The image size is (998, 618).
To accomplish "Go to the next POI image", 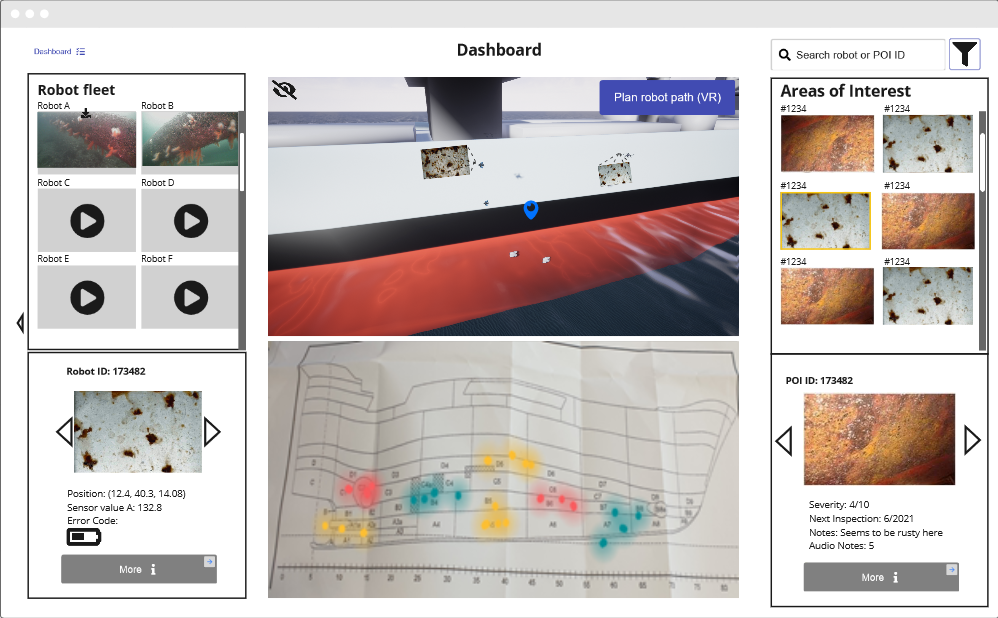I will (971, 440).
